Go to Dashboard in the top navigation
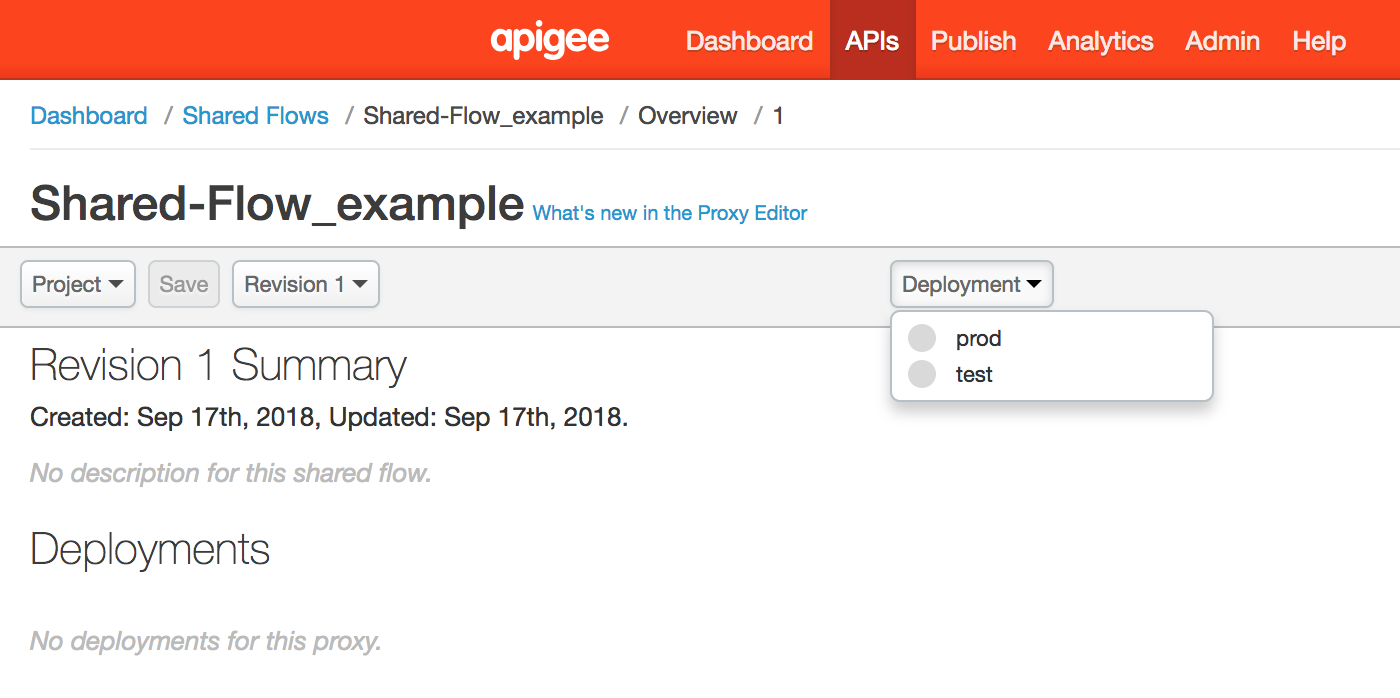Viewport: 1400px width, 698px height. 749,41
